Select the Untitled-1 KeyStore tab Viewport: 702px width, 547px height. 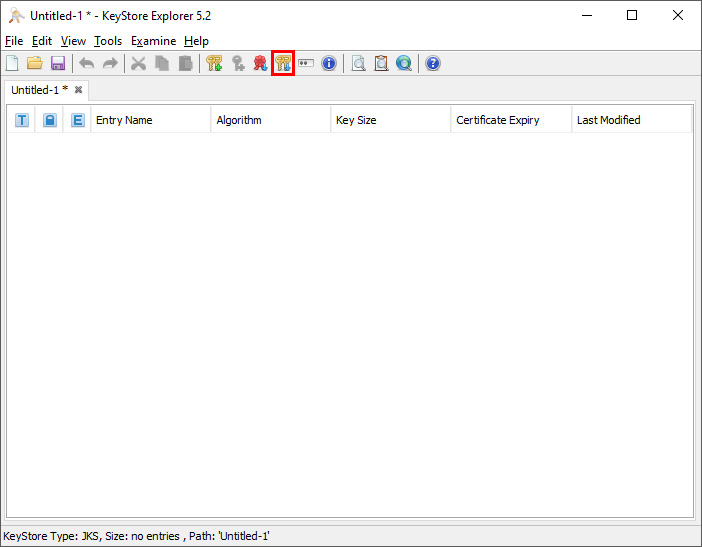click(x=47, y=90)
